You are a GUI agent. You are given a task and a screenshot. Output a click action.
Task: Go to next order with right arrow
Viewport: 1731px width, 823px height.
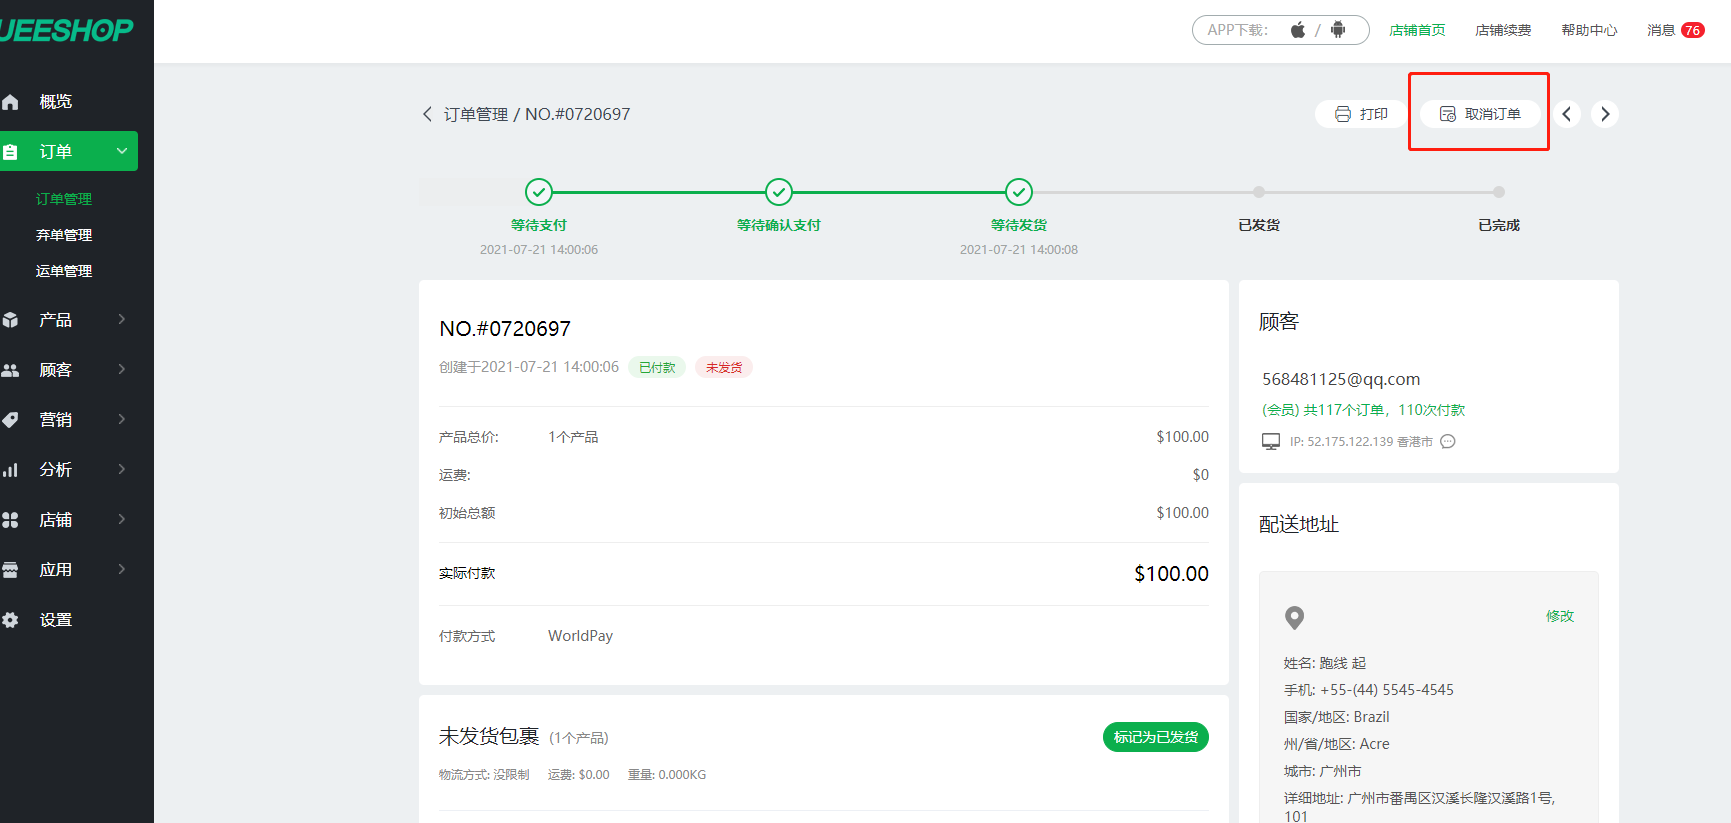click(x=1605, y=114)
